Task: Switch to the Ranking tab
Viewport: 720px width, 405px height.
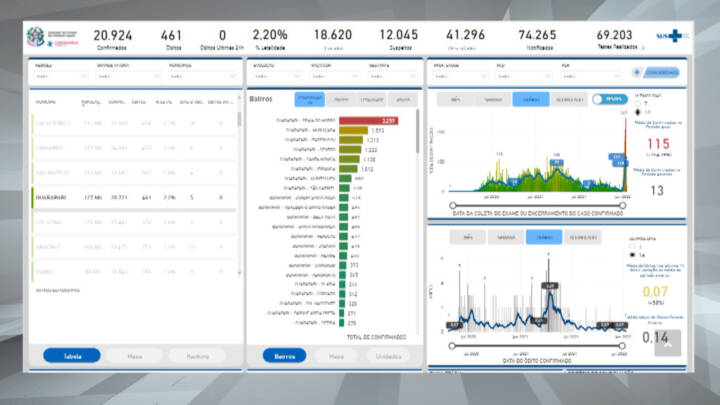Action: coord(198,356)
